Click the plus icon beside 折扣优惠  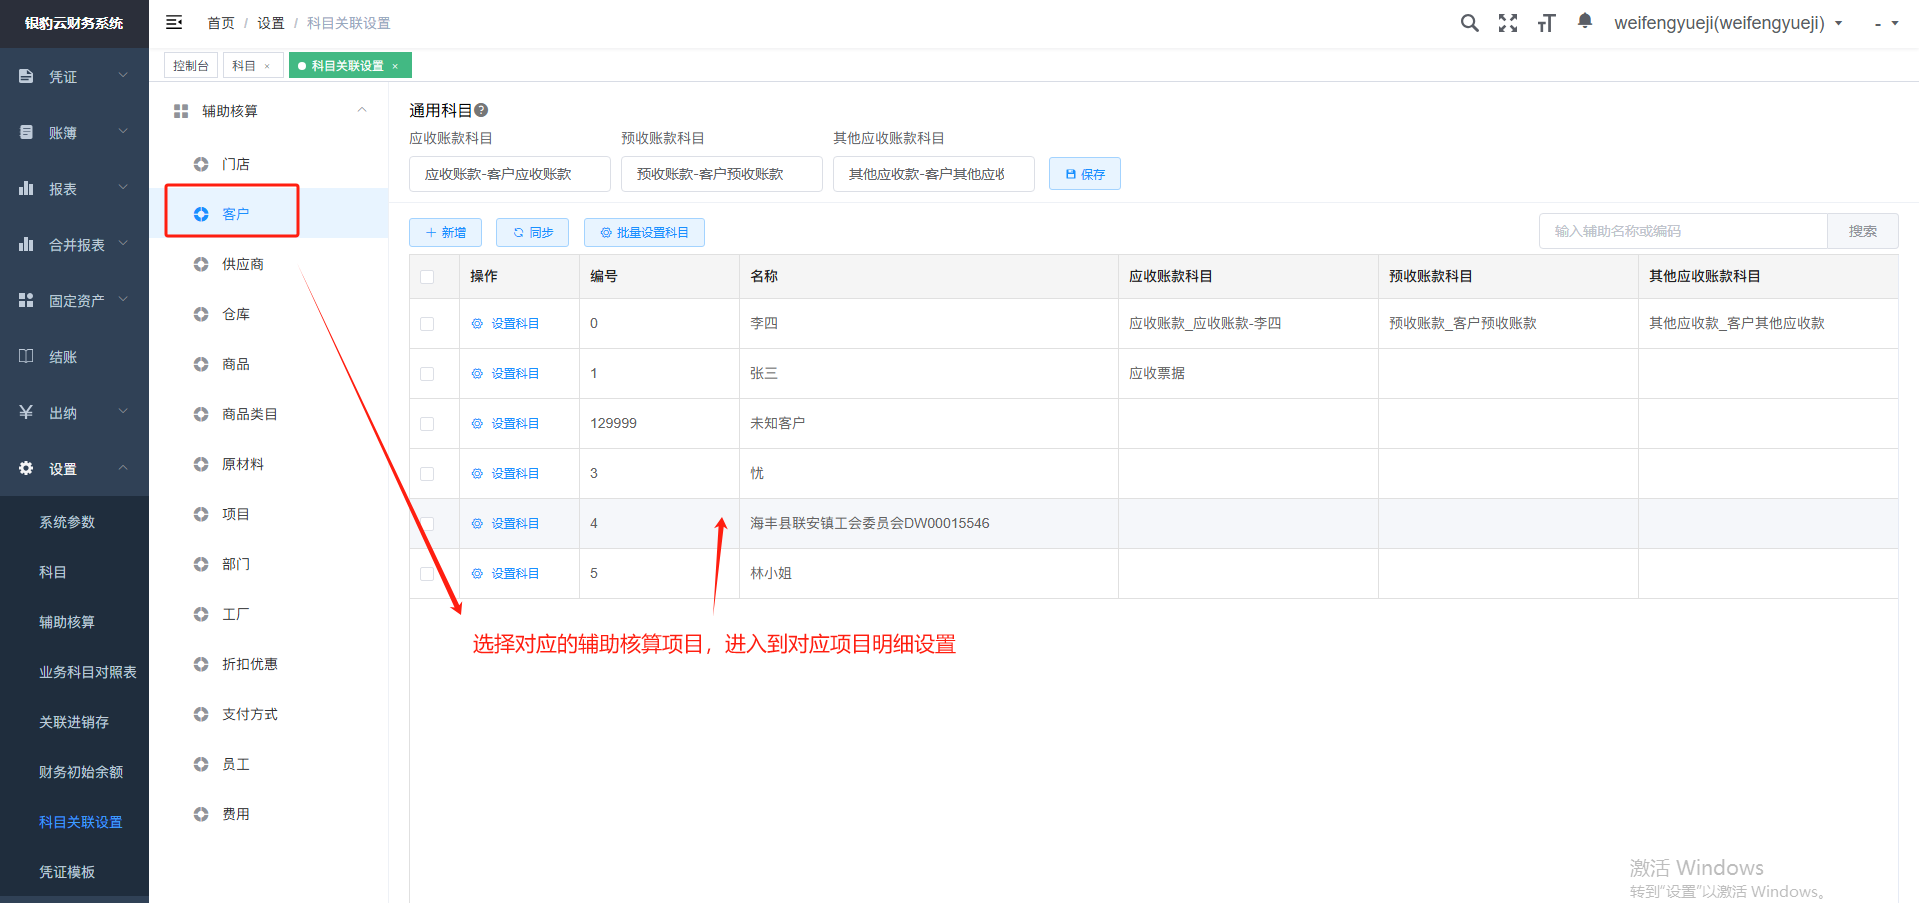pyautogui.click(x=201, y=664)
